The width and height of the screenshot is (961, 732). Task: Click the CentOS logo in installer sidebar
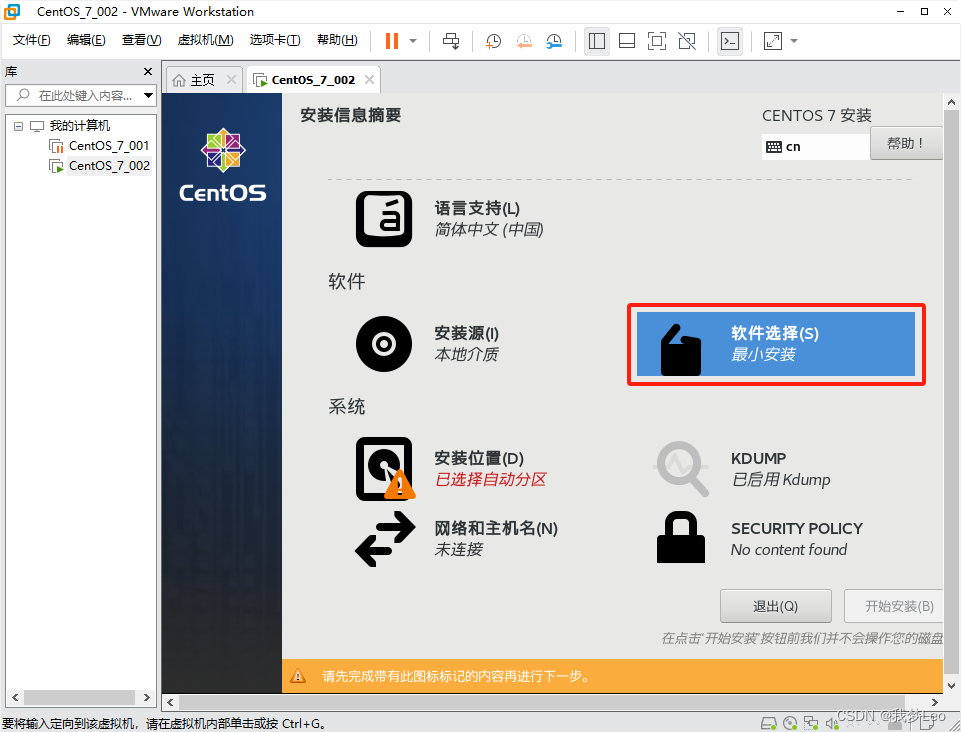click(223, 165)
